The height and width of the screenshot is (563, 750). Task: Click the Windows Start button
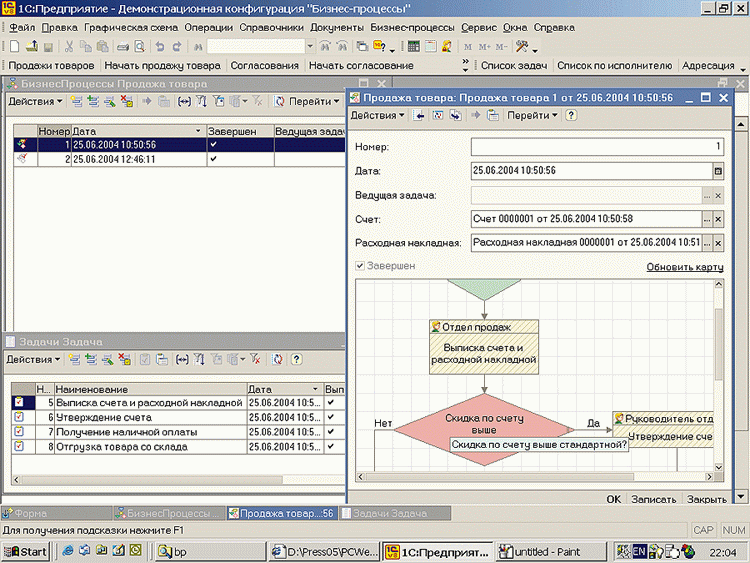26,552
